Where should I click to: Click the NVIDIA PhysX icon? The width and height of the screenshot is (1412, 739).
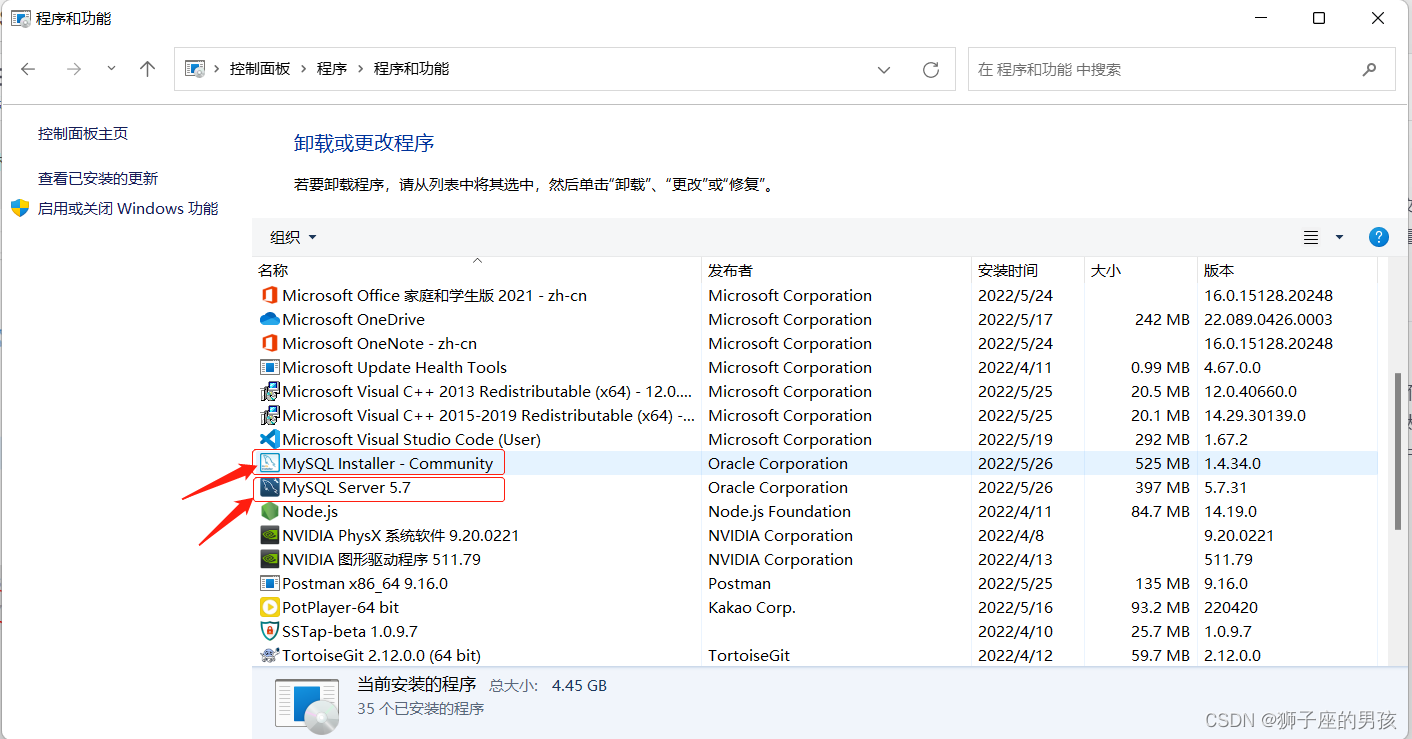click(x=269, y=535)
